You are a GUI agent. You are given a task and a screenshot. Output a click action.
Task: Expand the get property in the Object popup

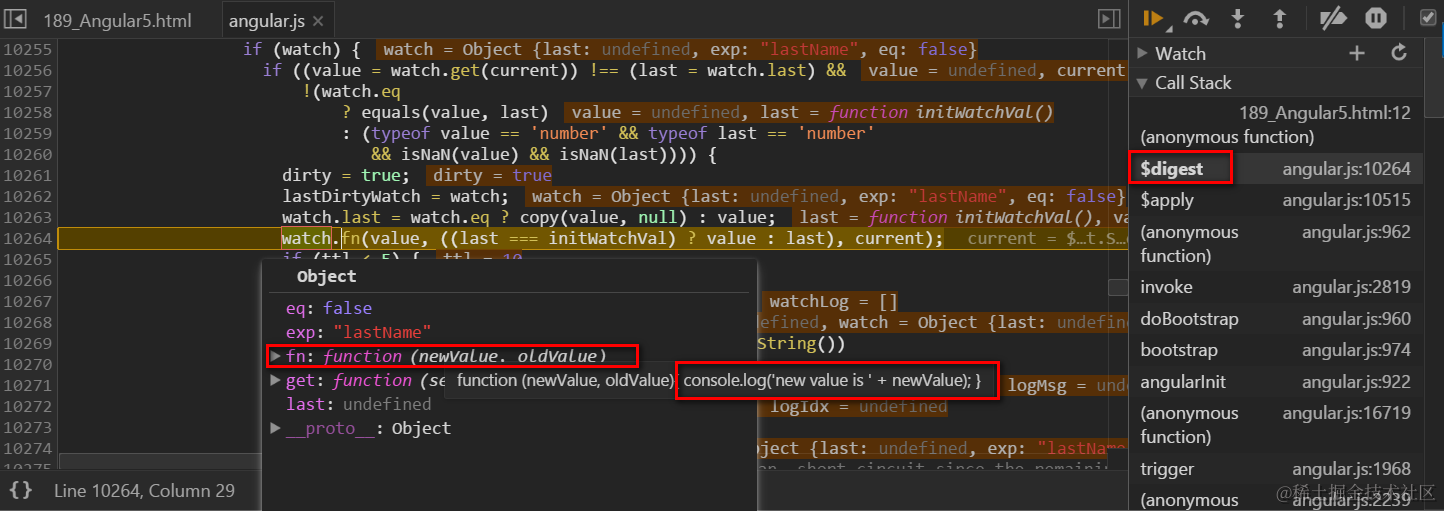tap(276, 380)
